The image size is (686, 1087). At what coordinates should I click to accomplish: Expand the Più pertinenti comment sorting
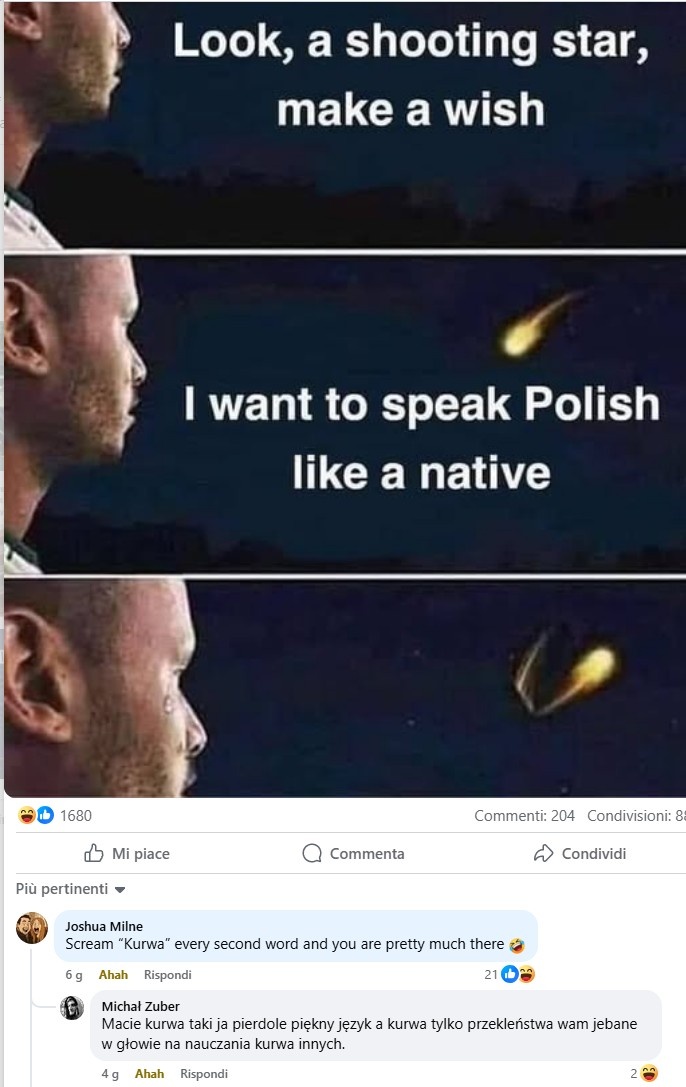70,889
